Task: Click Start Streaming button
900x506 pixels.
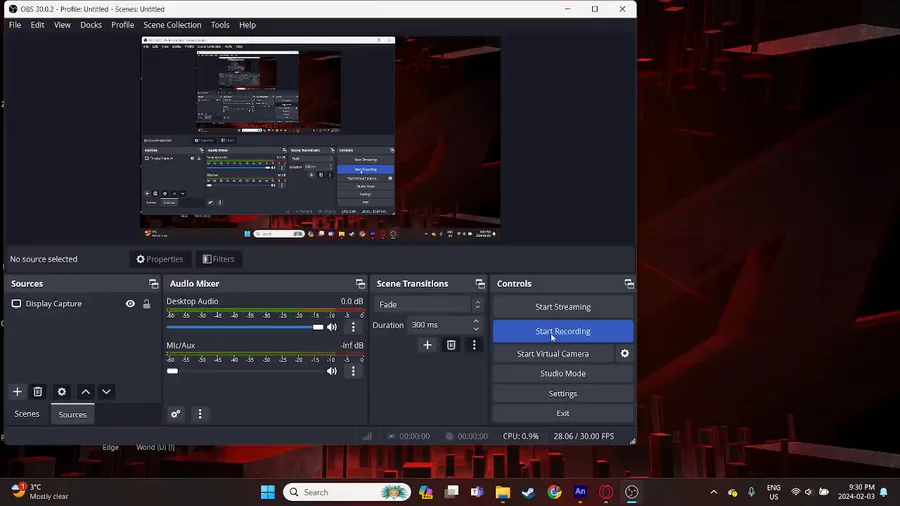Action: pos(563,307)
